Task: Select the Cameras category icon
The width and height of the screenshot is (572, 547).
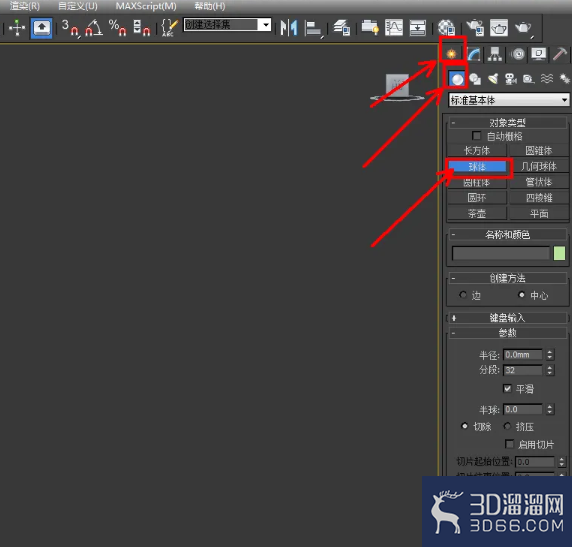Action: pyautogui.click(x=510, y=79)
